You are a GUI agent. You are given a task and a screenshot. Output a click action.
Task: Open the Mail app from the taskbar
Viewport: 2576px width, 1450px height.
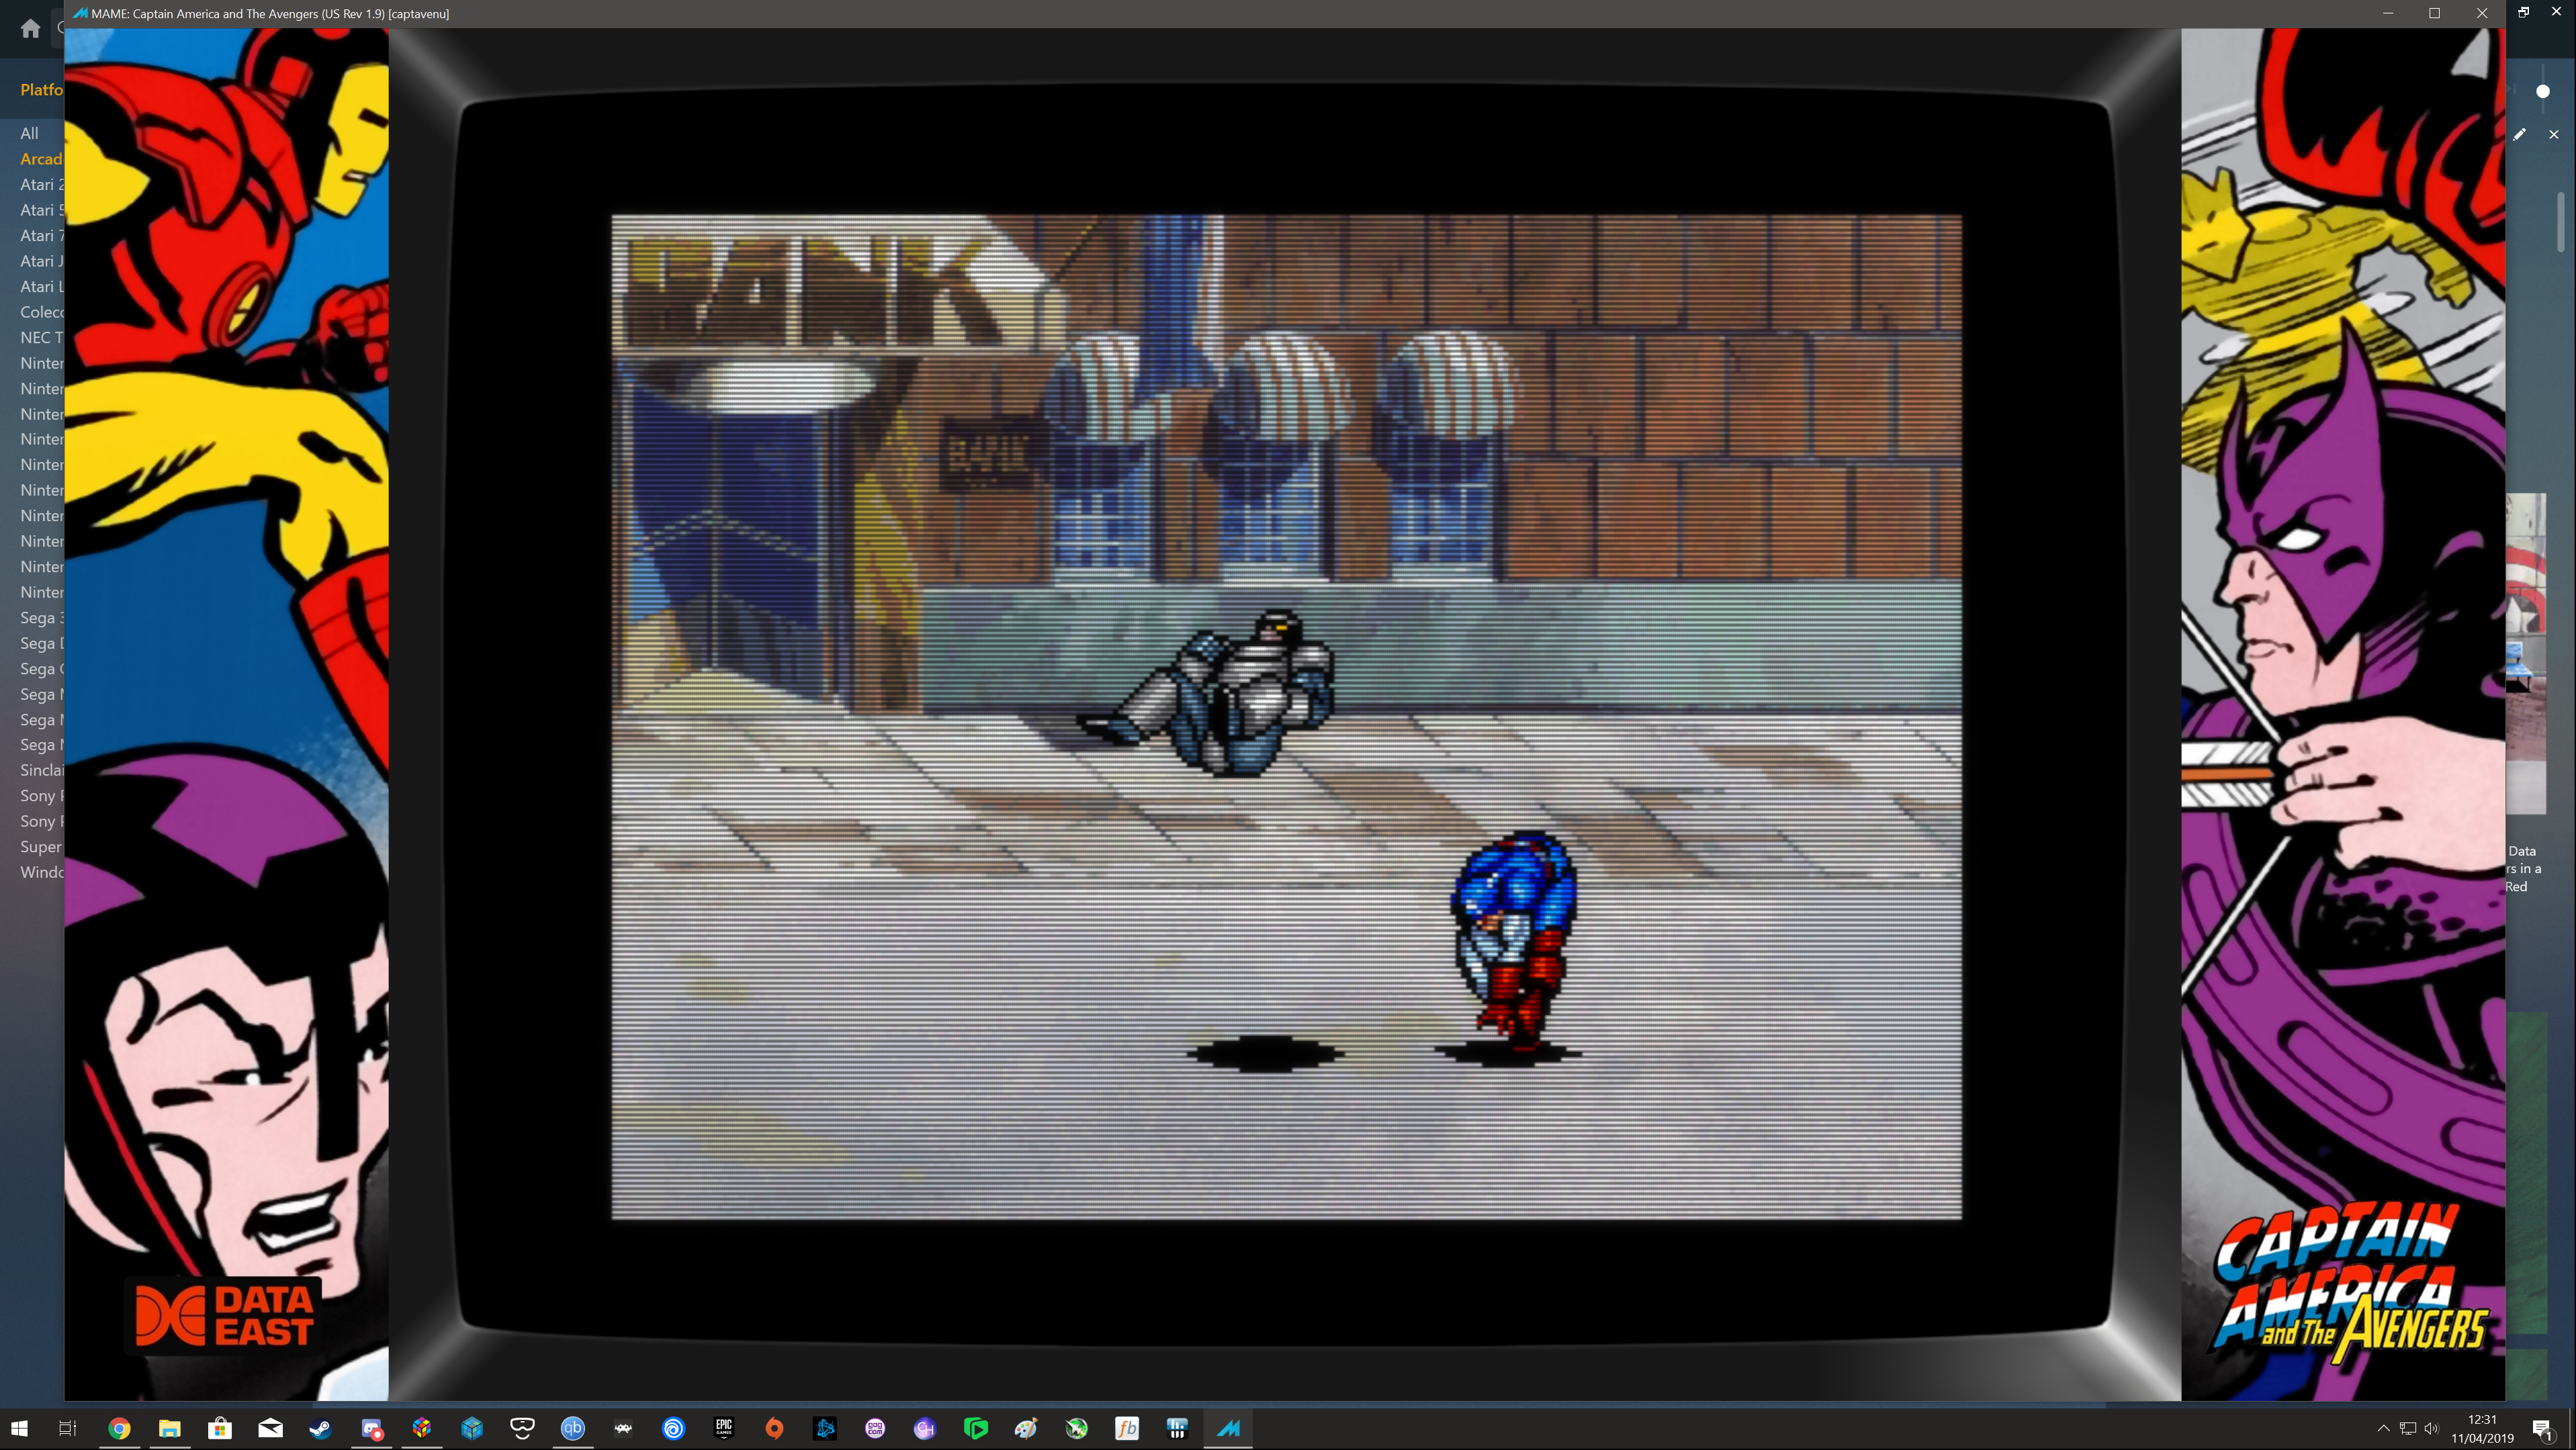click(x=270, y=1428)
